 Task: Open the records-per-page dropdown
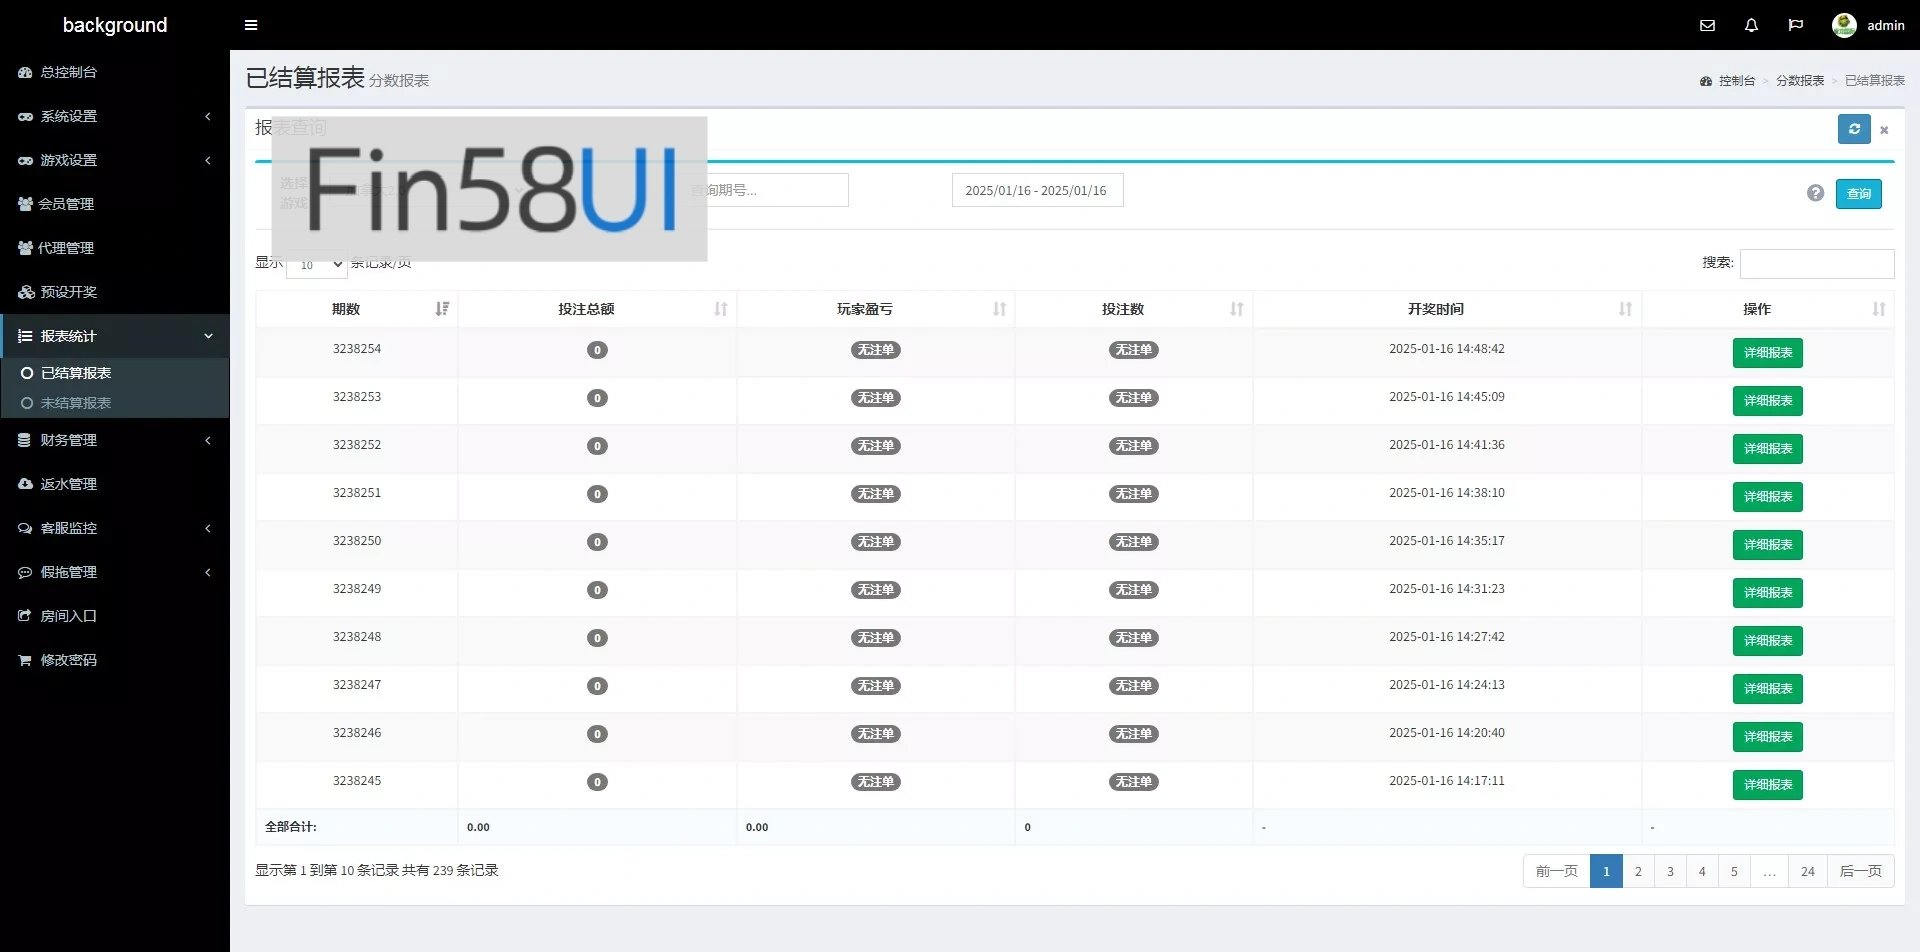[316, 265]
